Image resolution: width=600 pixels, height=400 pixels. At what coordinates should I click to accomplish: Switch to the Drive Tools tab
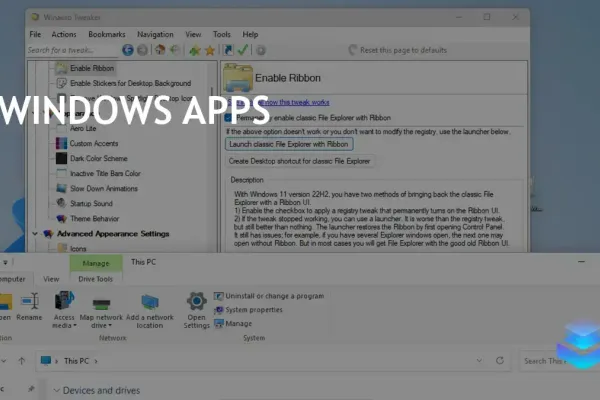tap(96, 279)
